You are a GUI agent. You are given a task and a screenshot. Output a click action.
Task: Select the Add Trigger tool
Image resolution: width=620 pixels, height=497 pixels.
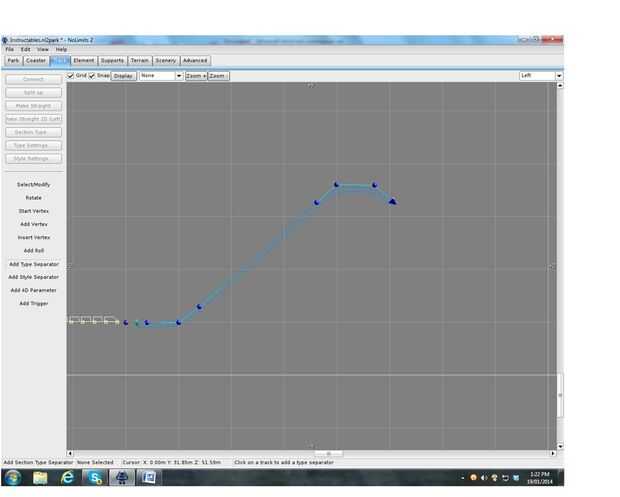tap(34, 304)
